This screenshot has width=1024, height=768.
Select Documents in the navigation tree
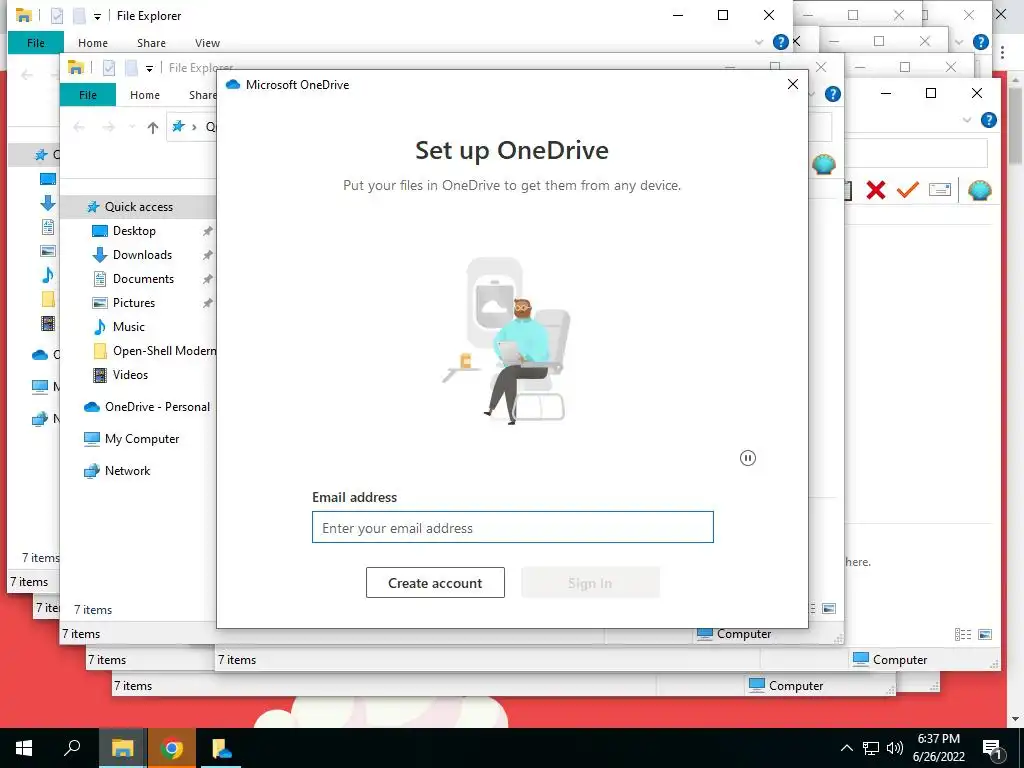click(143, 279)
